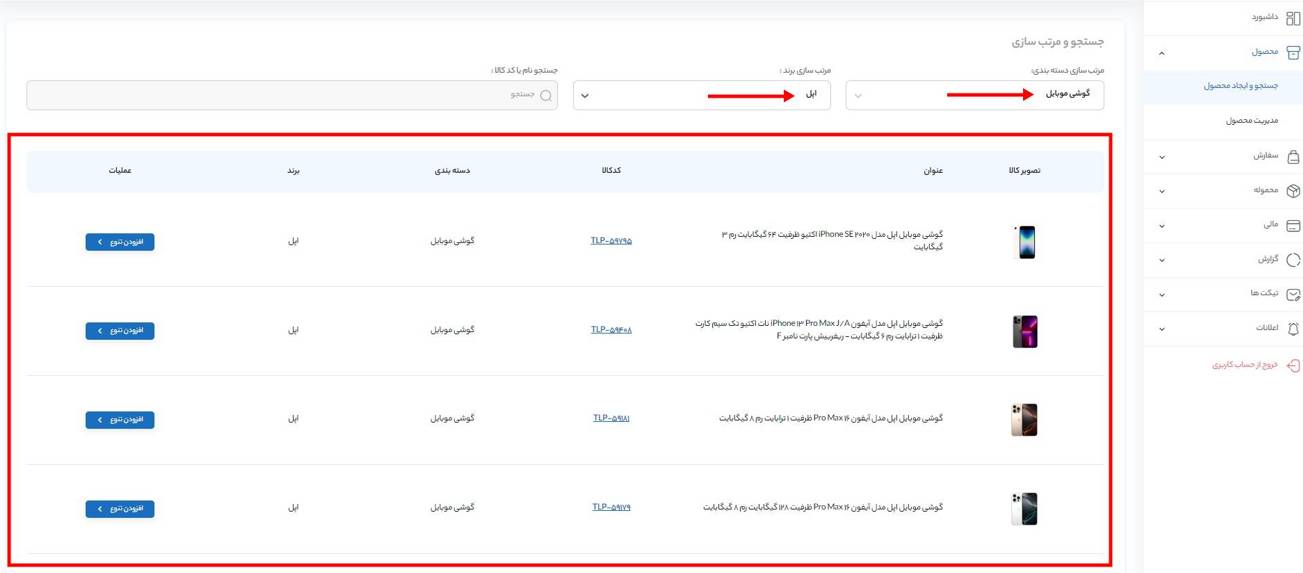Image resolution: width=1303 pixels, height=573 pixels.
Task: Click the دسته بندی column header
Action: point(452,171)
